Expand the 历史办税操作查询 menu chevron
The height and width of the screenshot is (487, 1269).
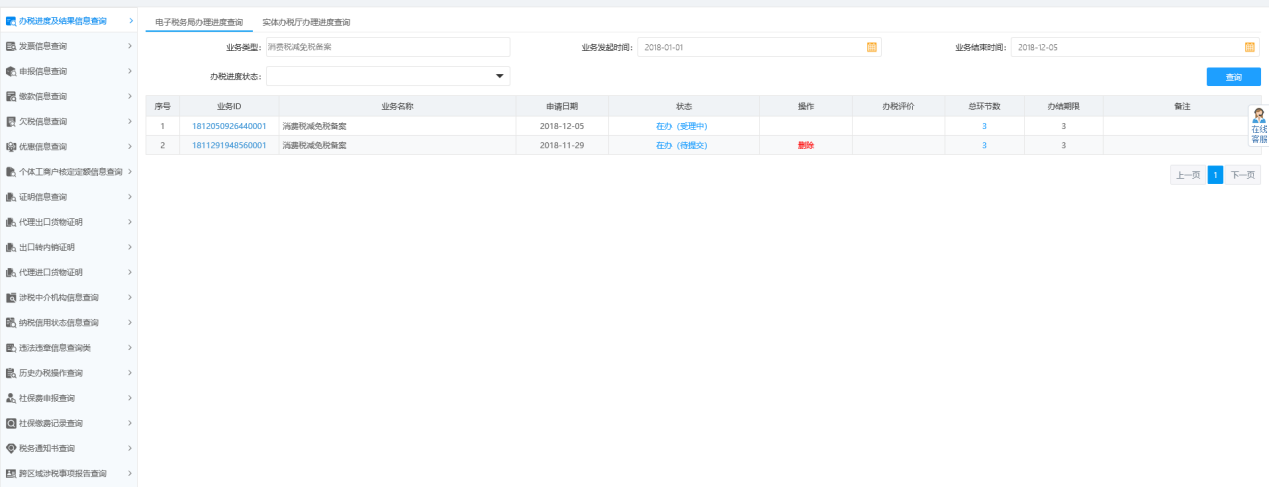[x=130, y=373]
